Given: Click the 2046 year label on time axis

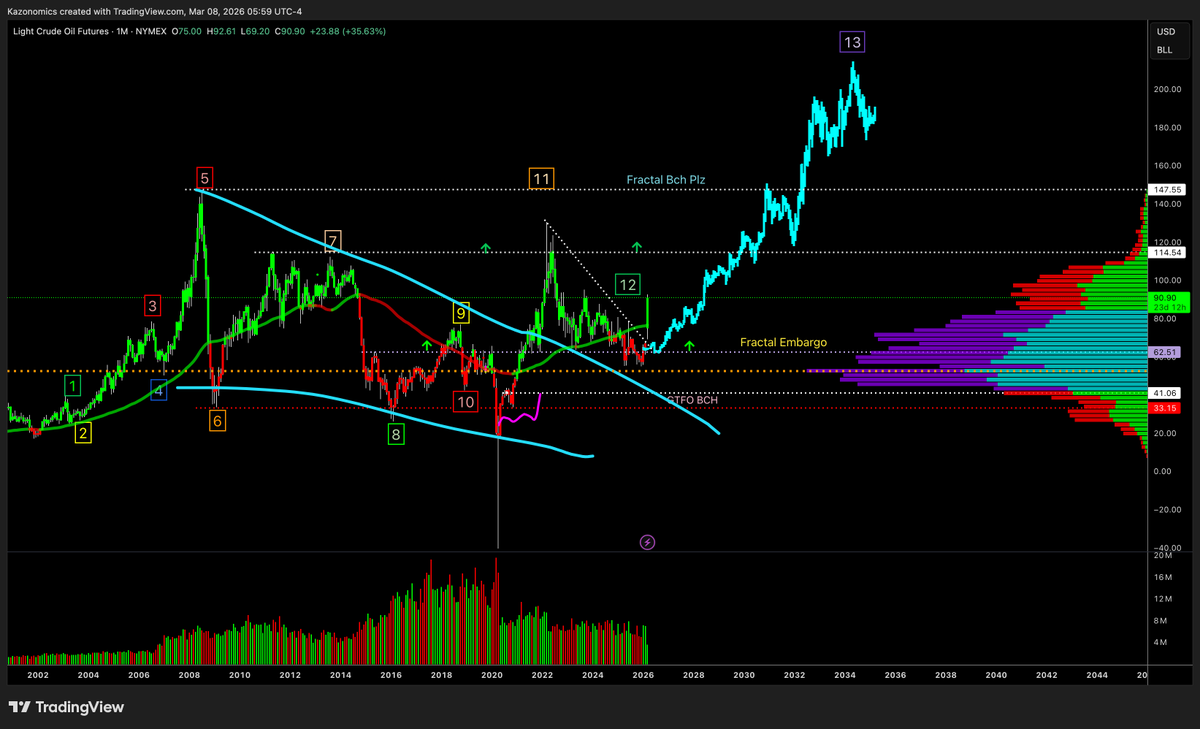Looking at the screenshot, I should click(1140, 676).
